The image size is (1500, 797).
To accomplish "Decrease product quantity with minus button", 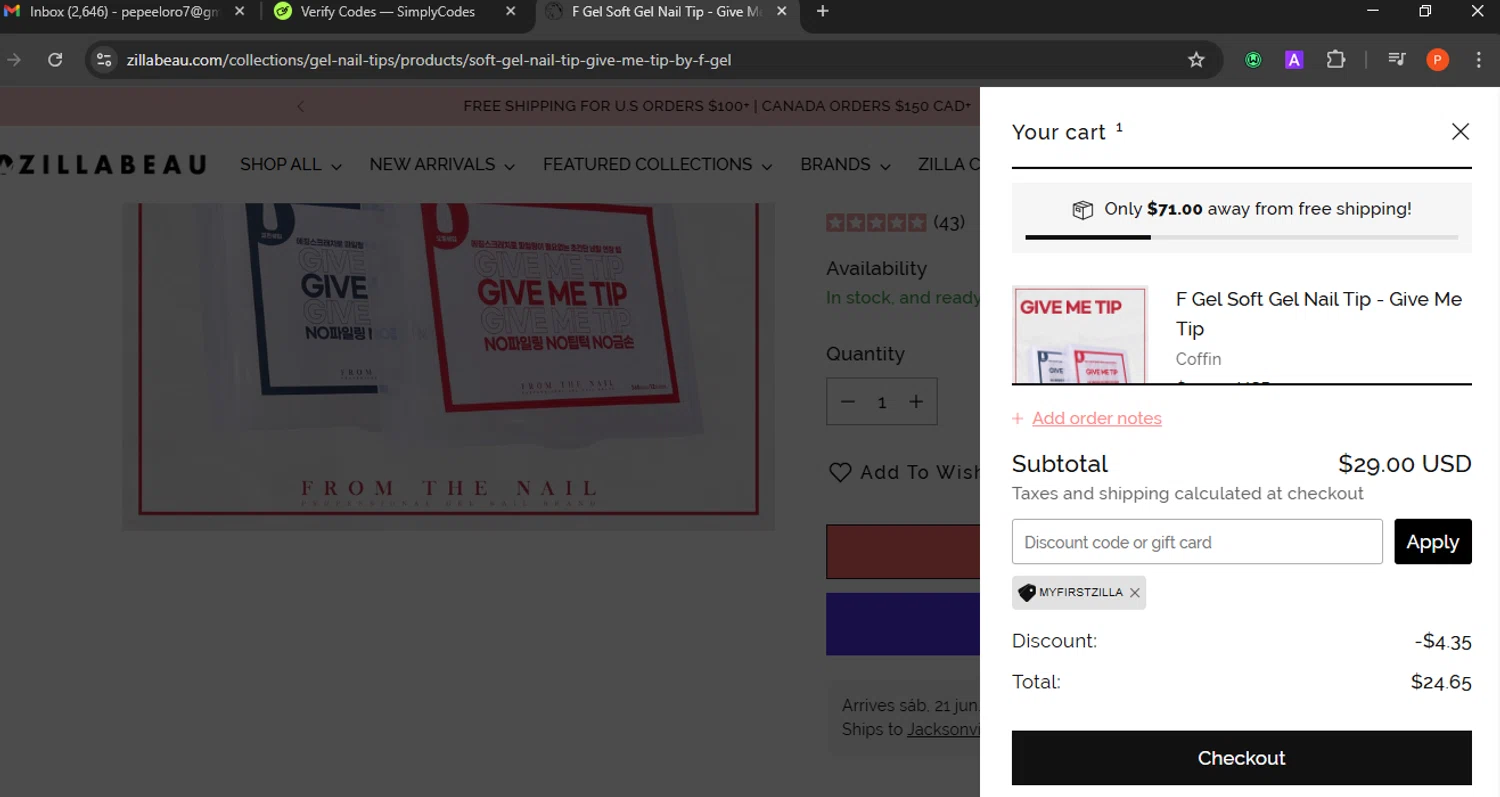I will coord(848,402).
